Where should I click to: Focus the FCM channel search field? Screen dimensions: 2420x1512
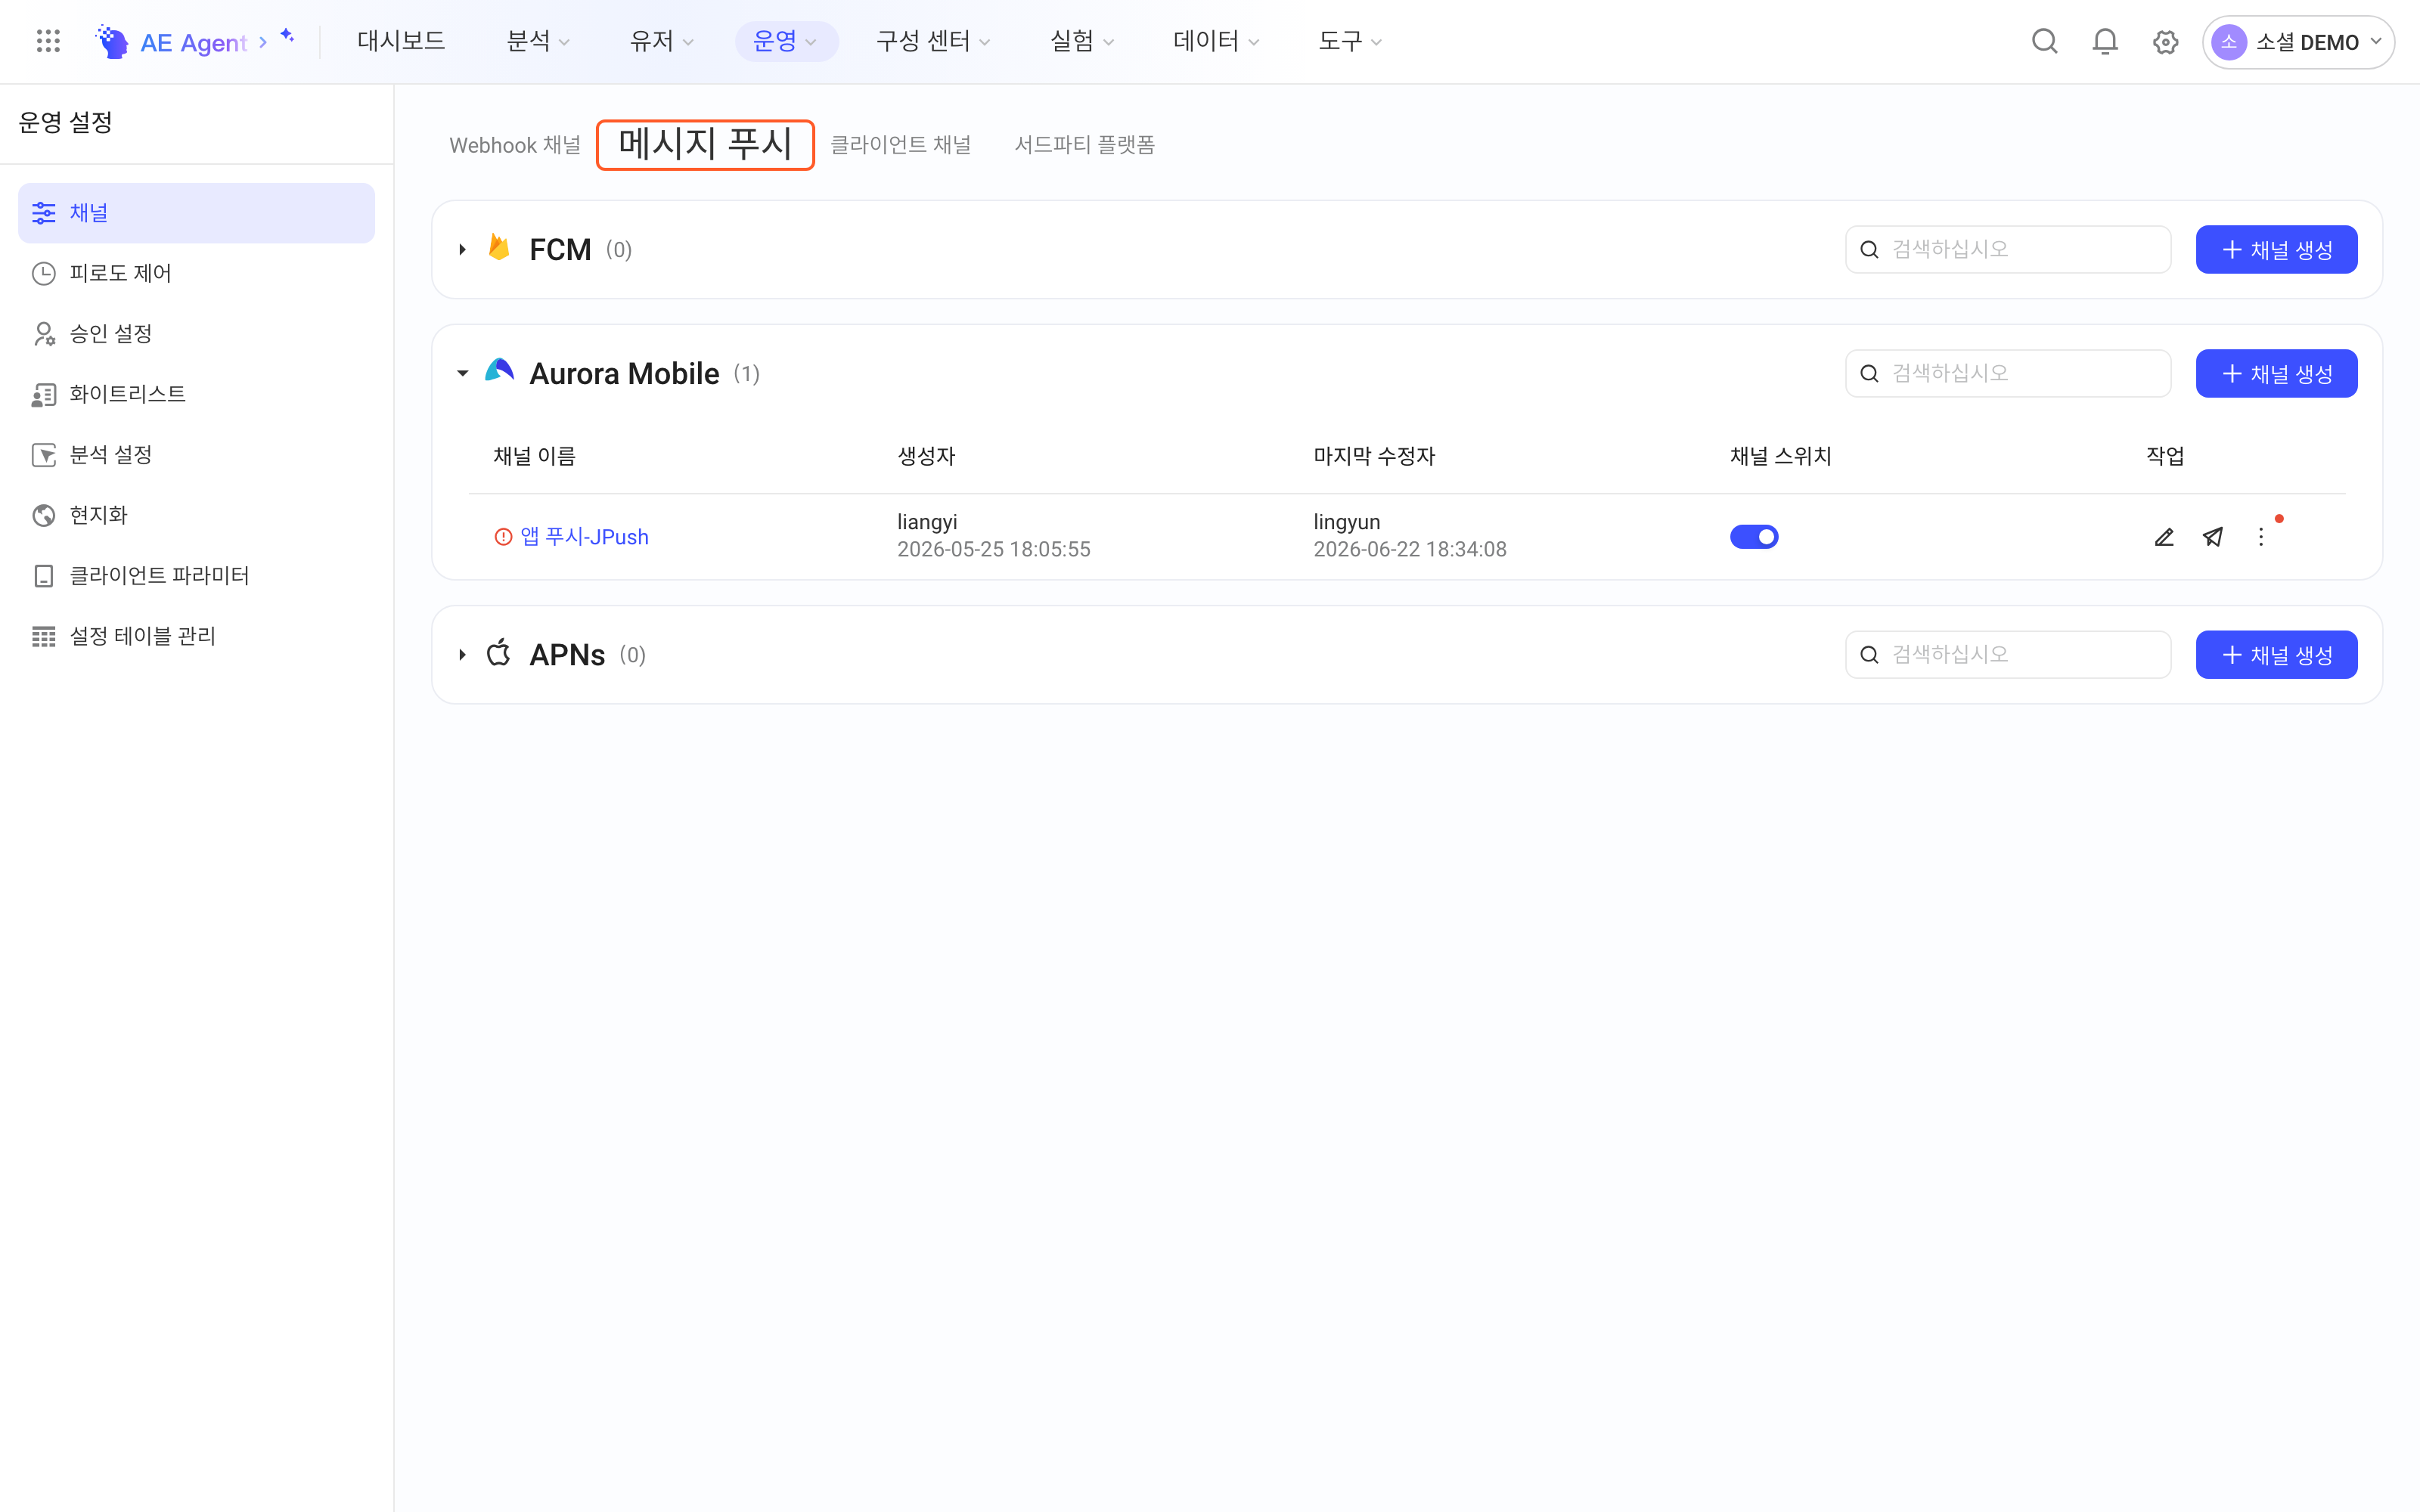2008,249
